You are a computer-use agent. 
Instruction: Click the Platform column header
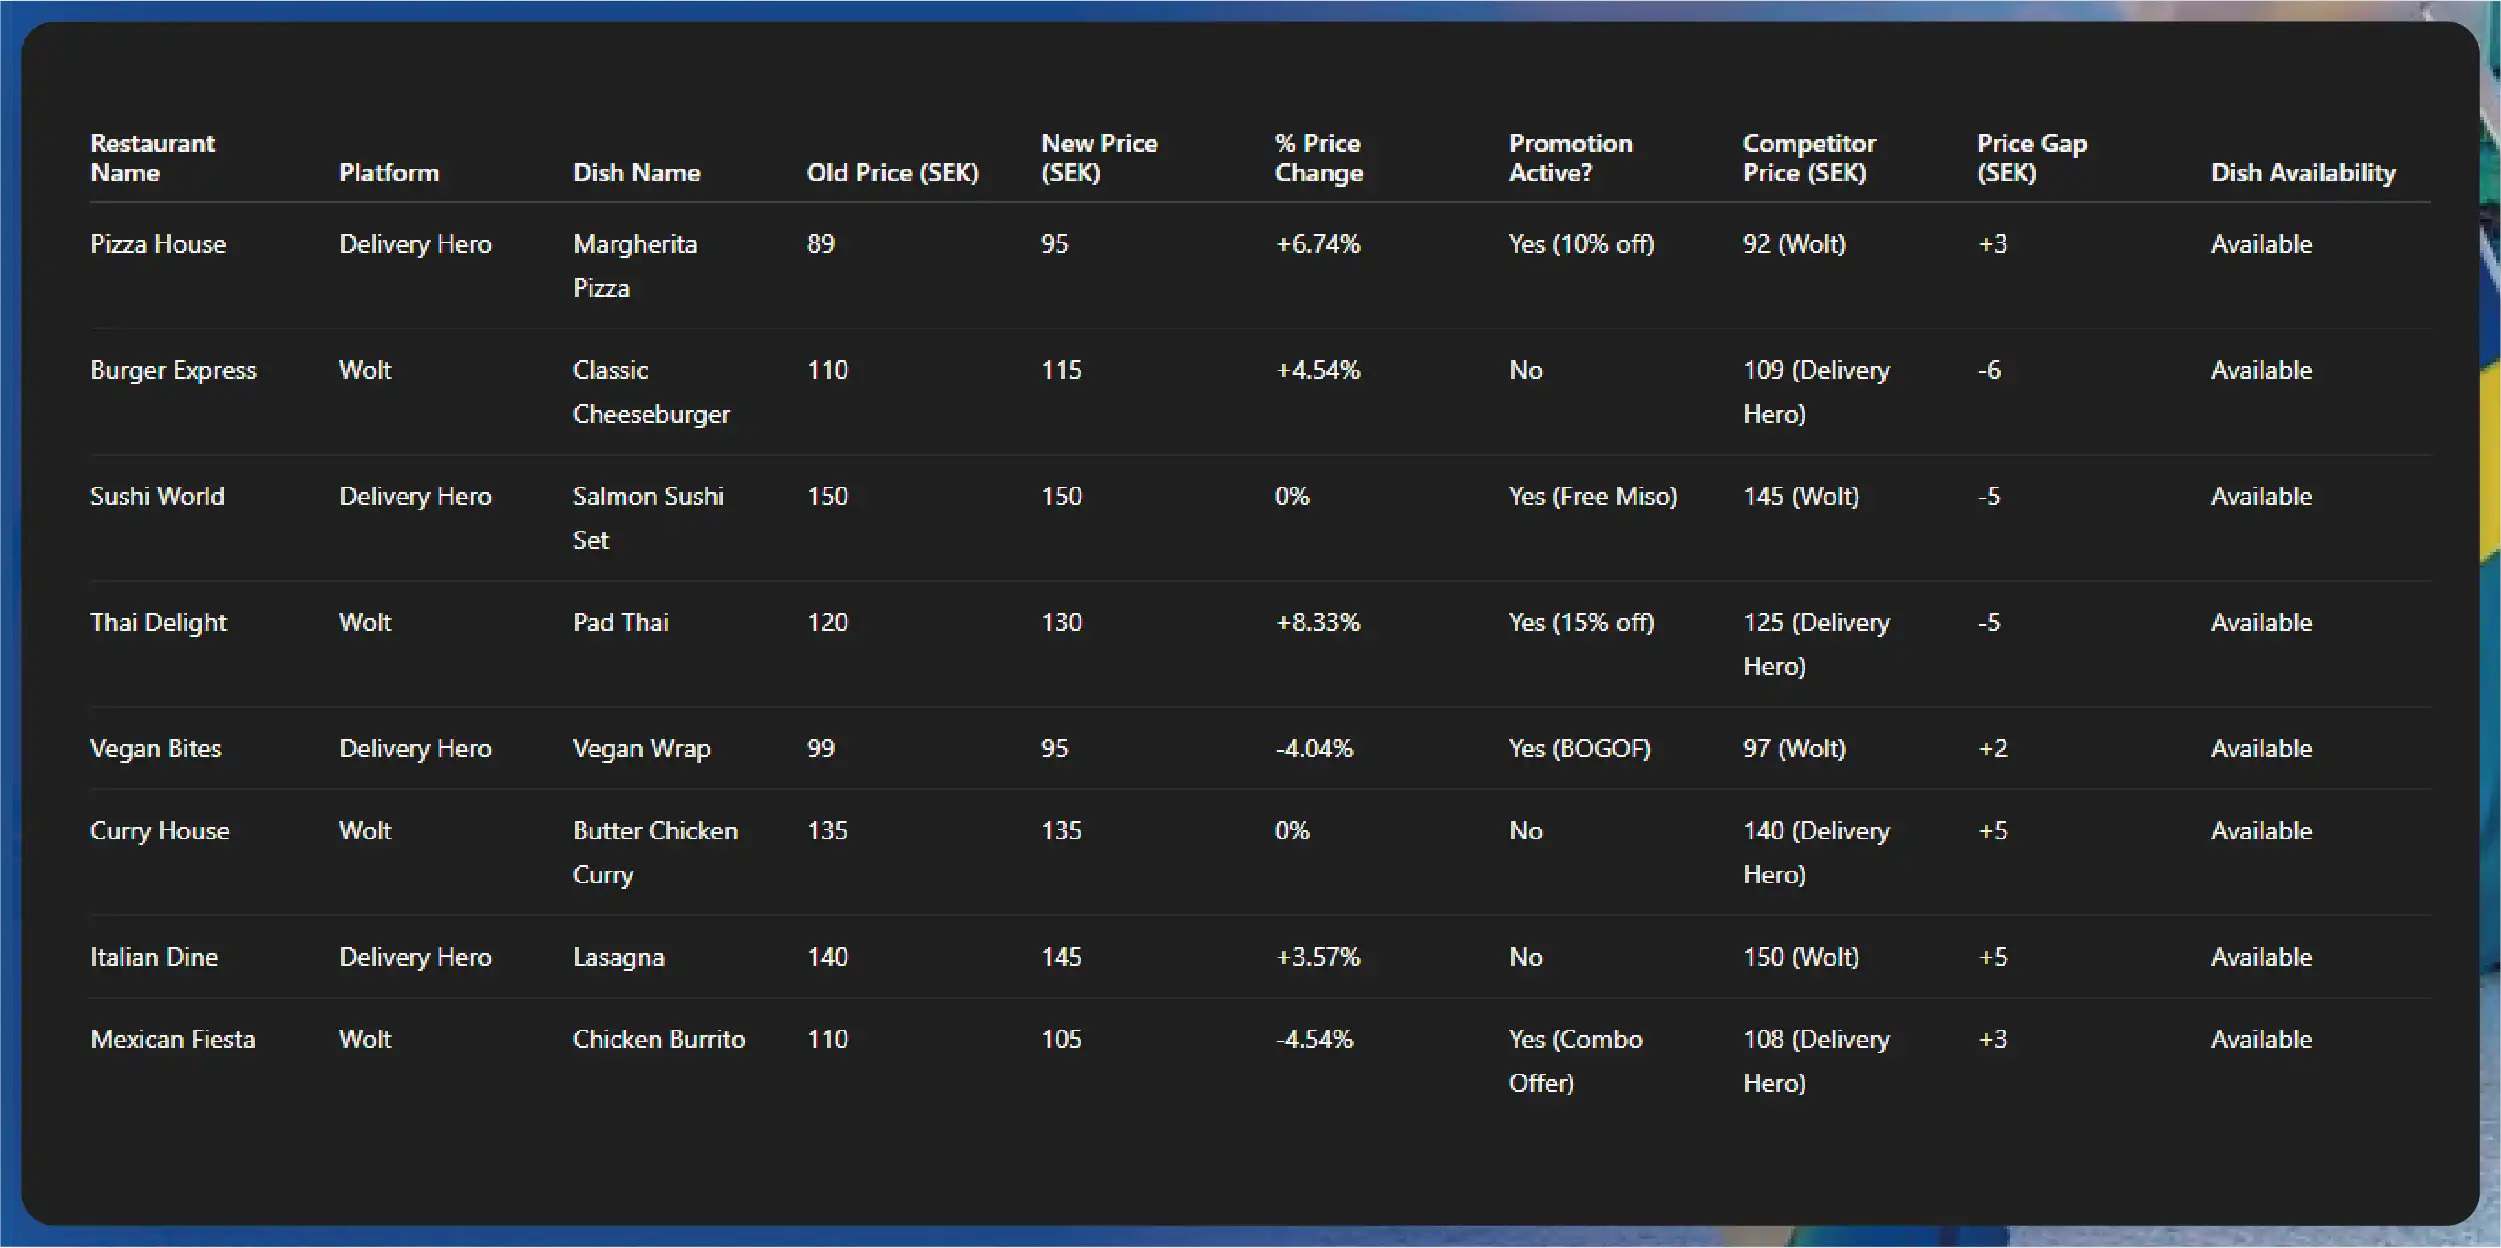(388, 173)
